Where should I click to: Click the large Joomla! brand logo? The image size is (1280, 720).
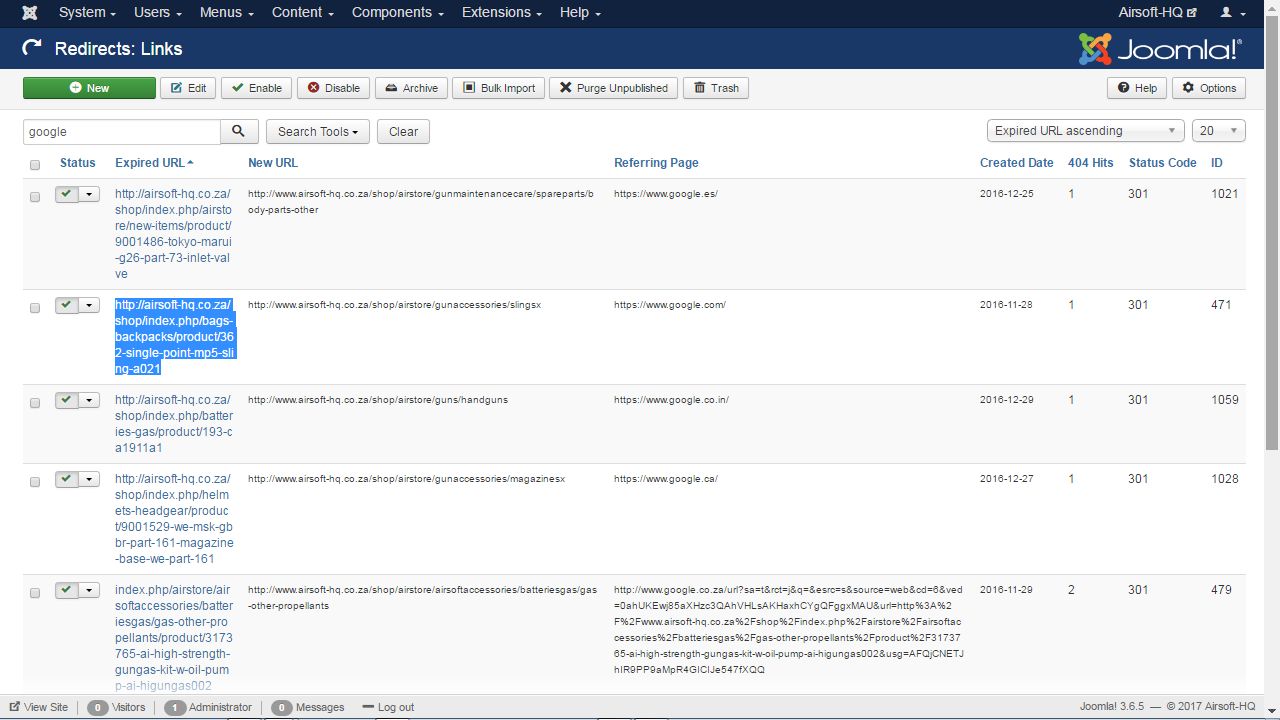(x=1160, y=49)
